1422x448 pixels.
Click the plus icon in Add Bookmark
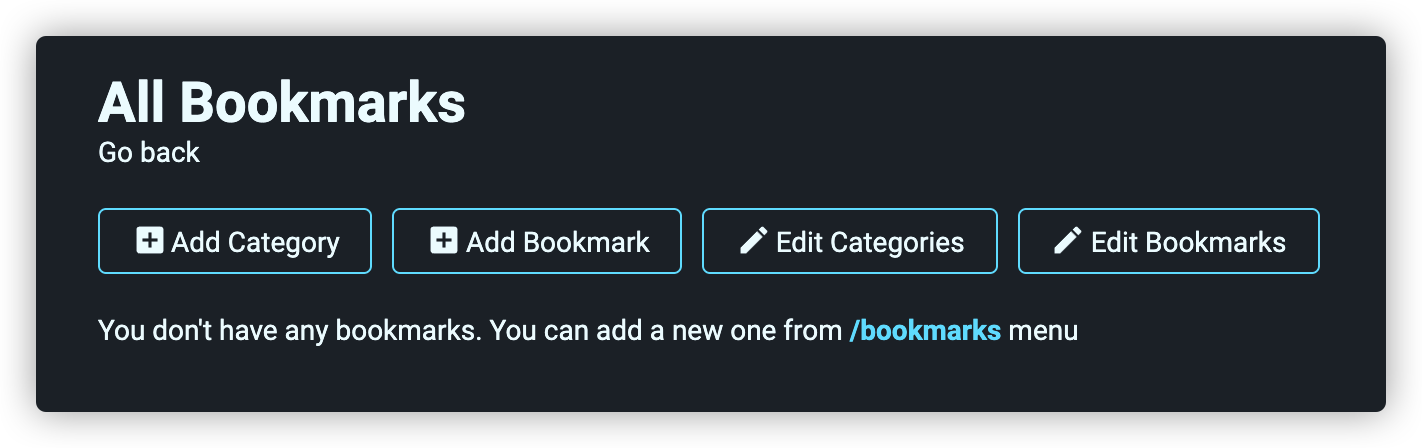click(x=444, y=241)
